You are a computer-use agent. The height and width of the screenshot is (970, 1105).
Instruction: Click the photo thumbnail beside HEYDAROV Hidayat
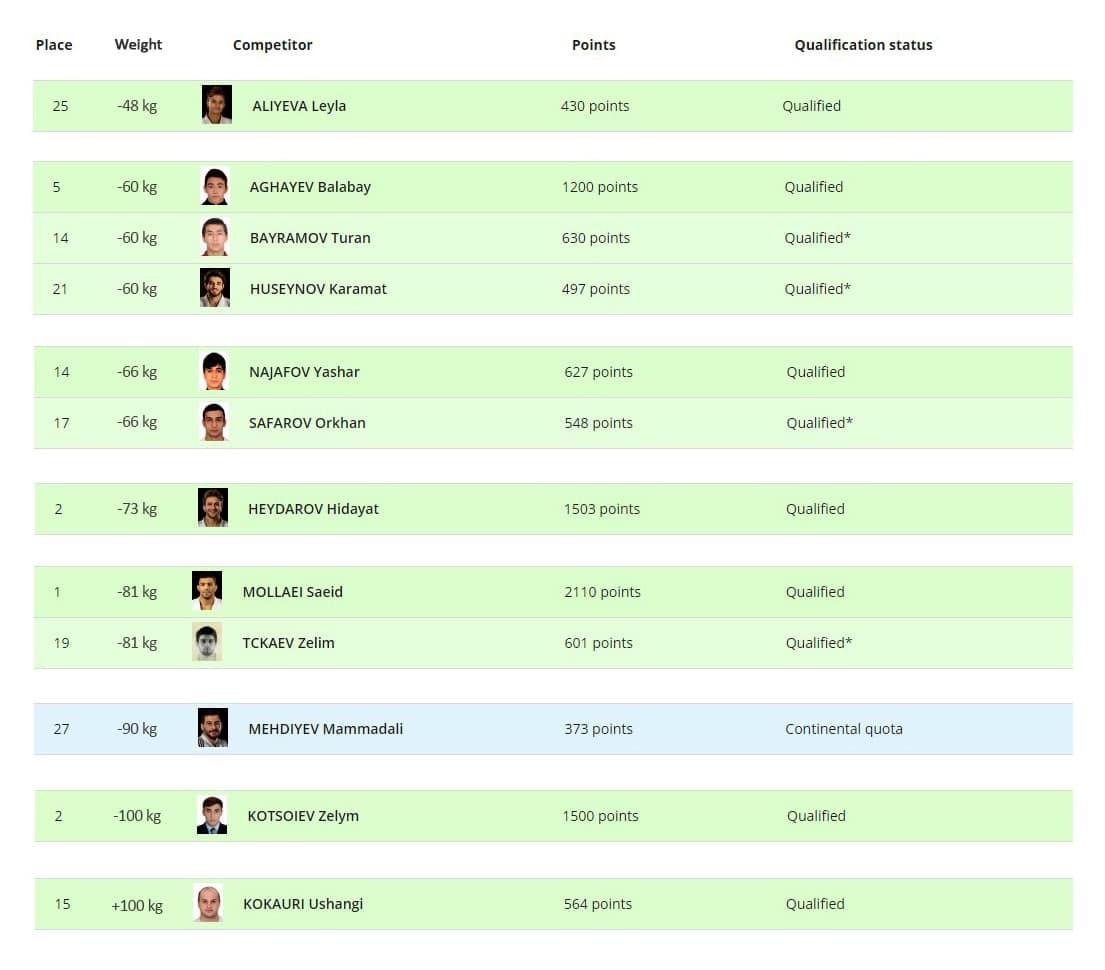pos(213,508)
